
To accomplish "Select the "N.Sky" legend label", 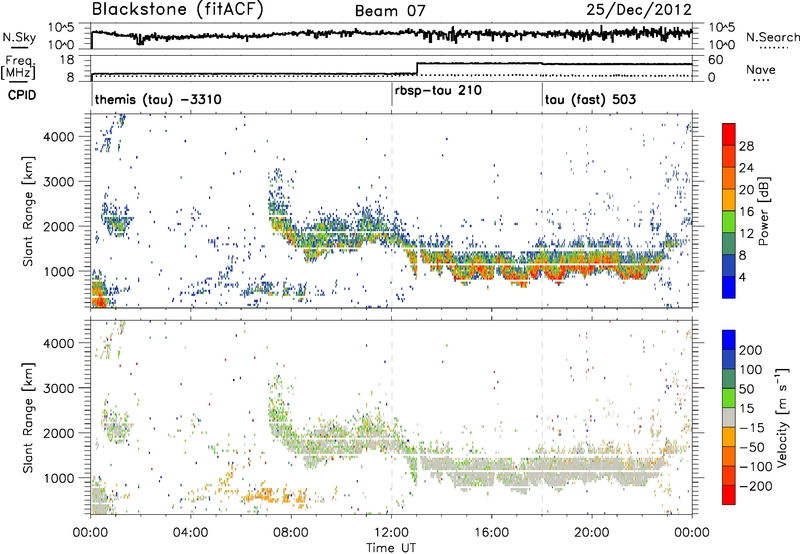I will (19, 37).
